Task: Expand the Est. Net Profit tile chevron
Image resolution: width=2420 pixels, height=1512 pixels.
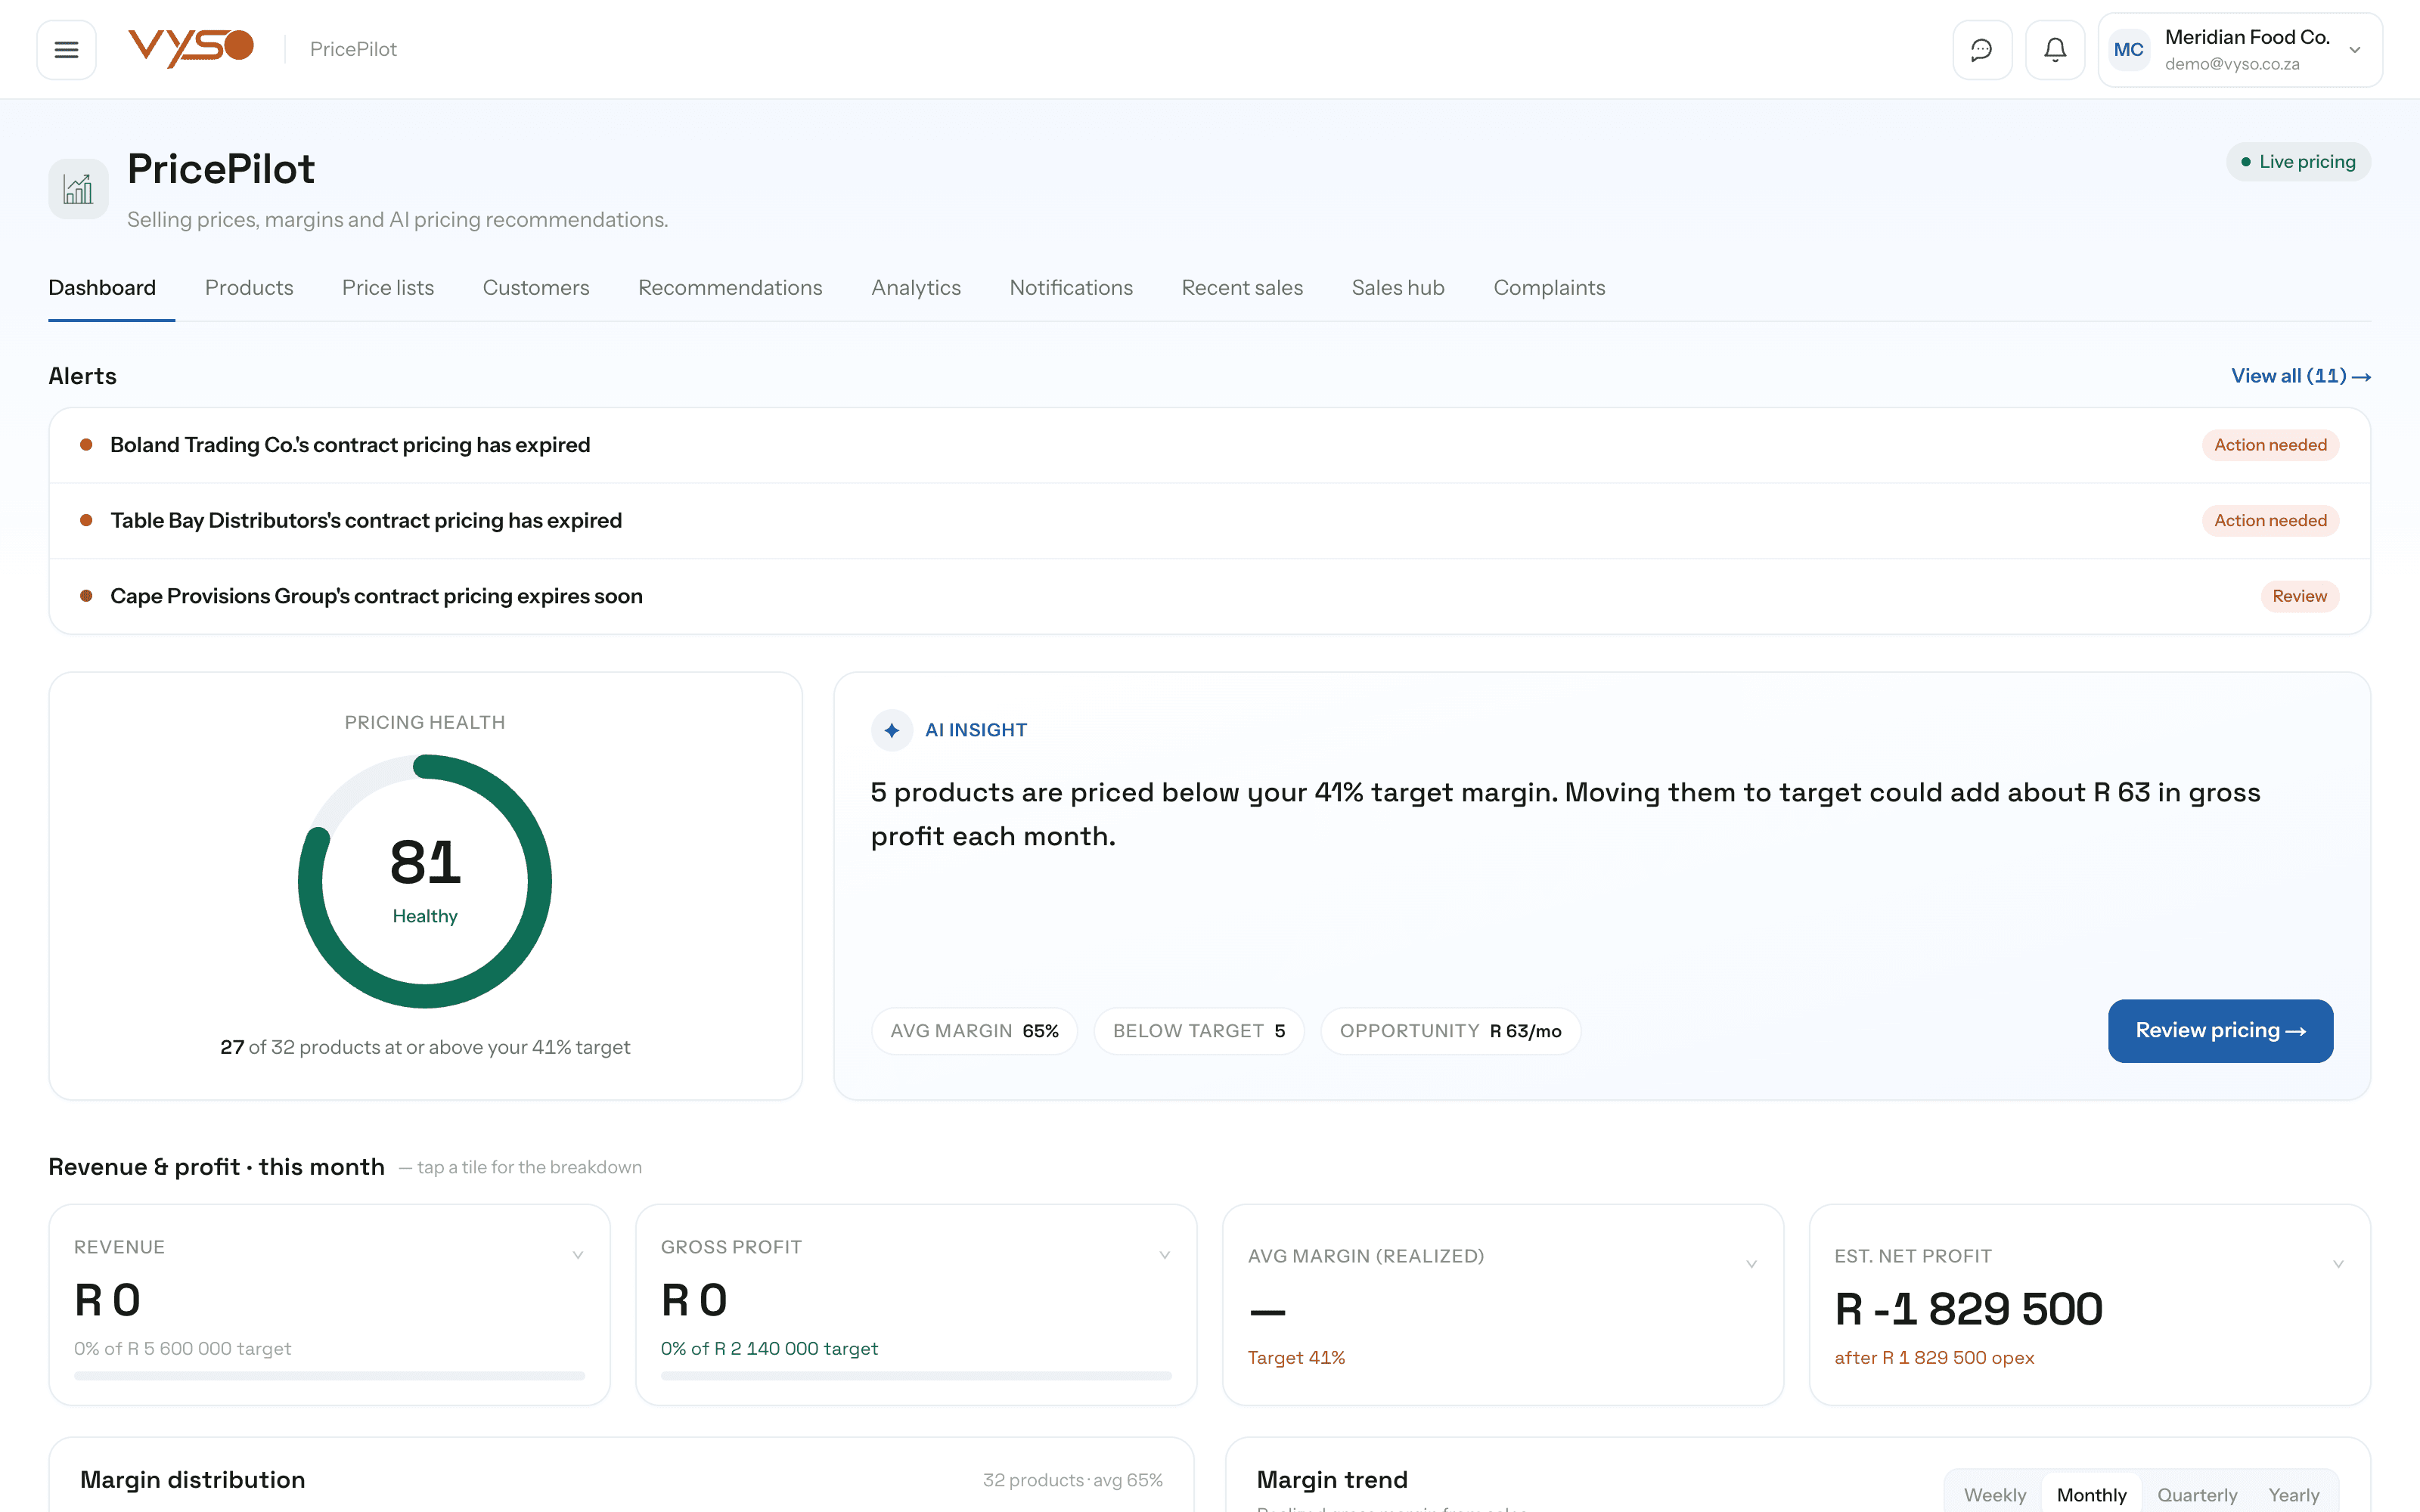Action: (x=2338, y=1264)
